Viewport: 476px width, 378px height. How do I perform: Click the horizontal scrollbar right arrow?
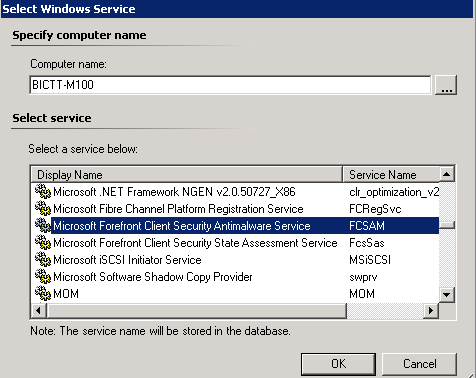coord(431,310)
